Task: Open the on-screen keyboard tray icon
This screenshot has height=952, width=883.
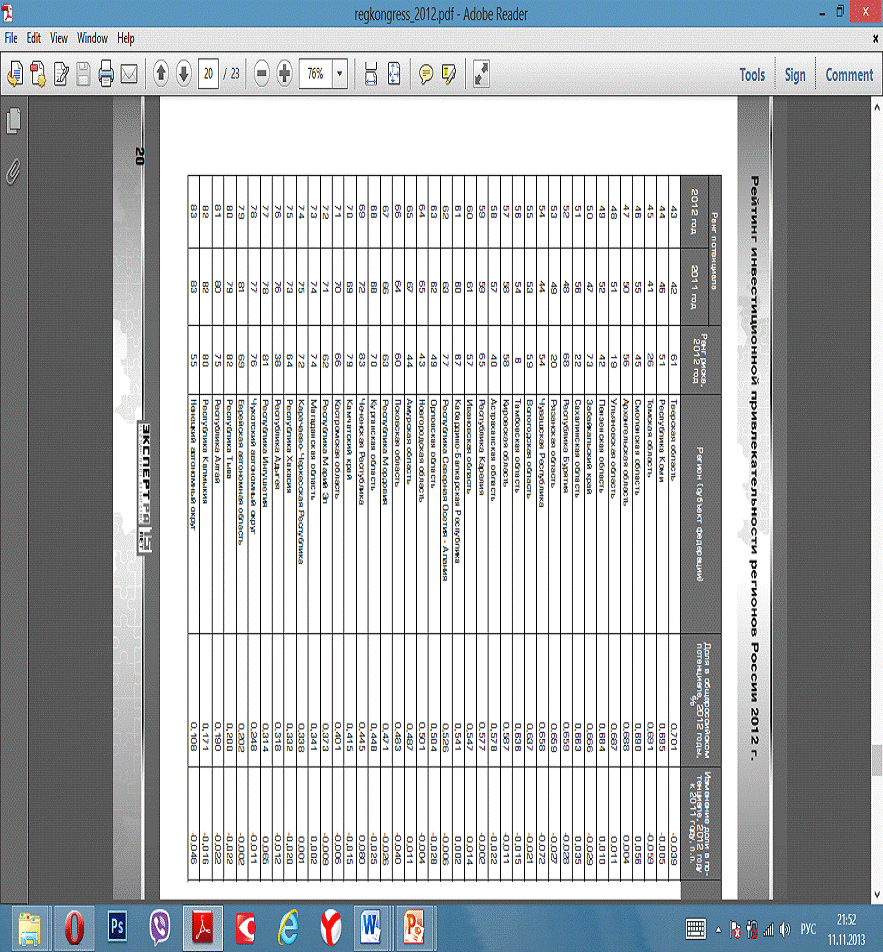Action: [x=695, y=928]
